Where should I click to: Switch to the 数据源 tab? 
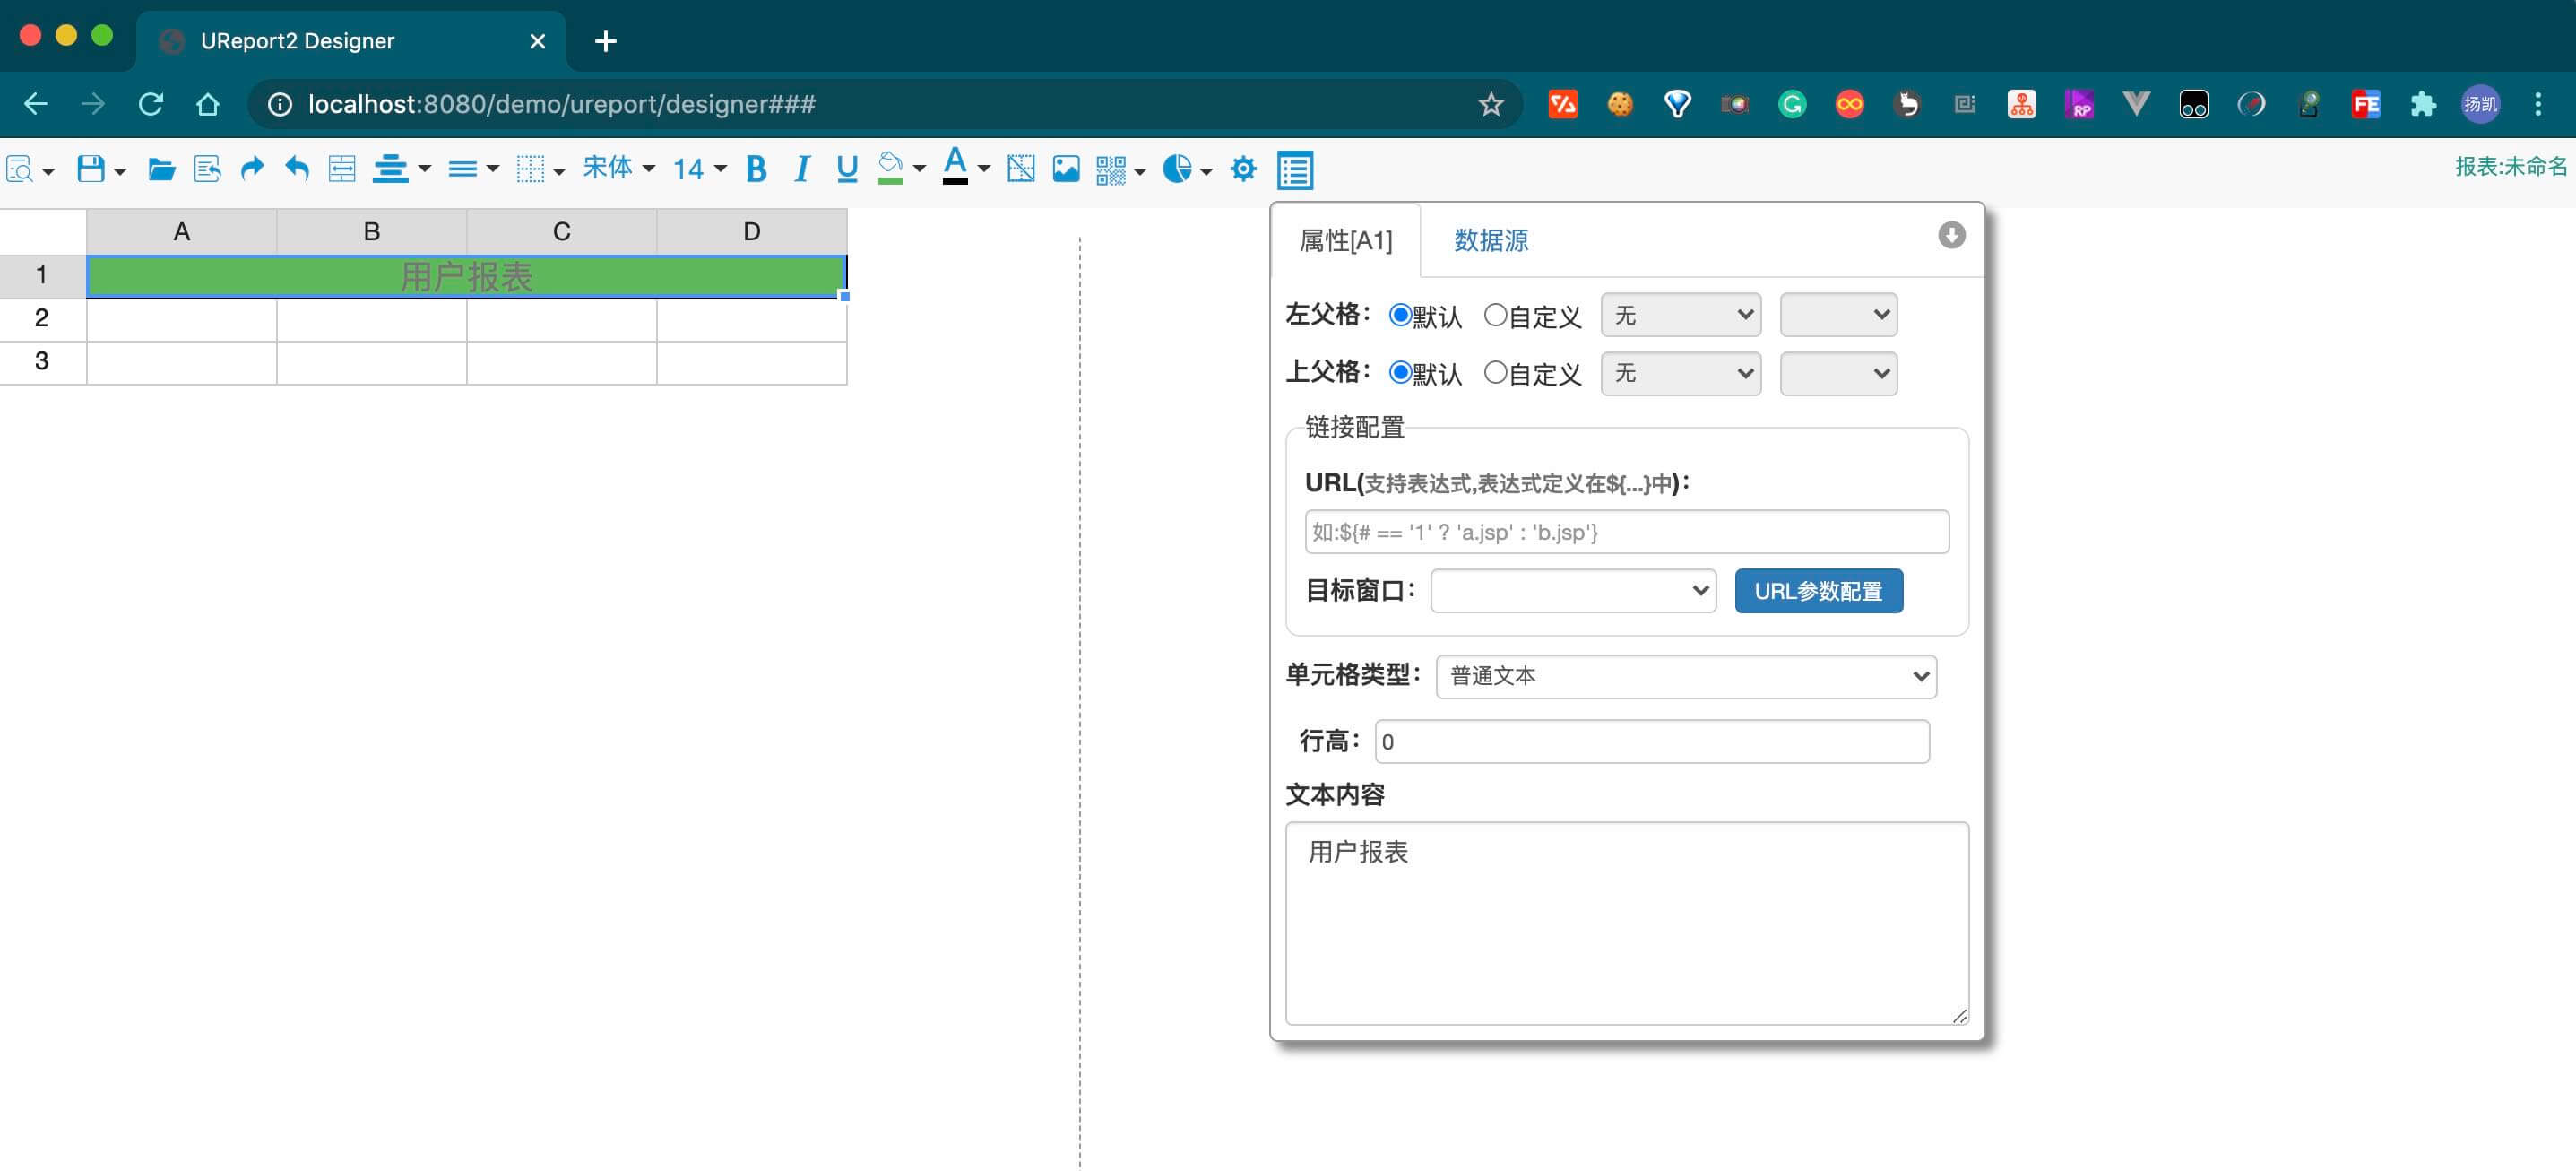(1489, 240)
